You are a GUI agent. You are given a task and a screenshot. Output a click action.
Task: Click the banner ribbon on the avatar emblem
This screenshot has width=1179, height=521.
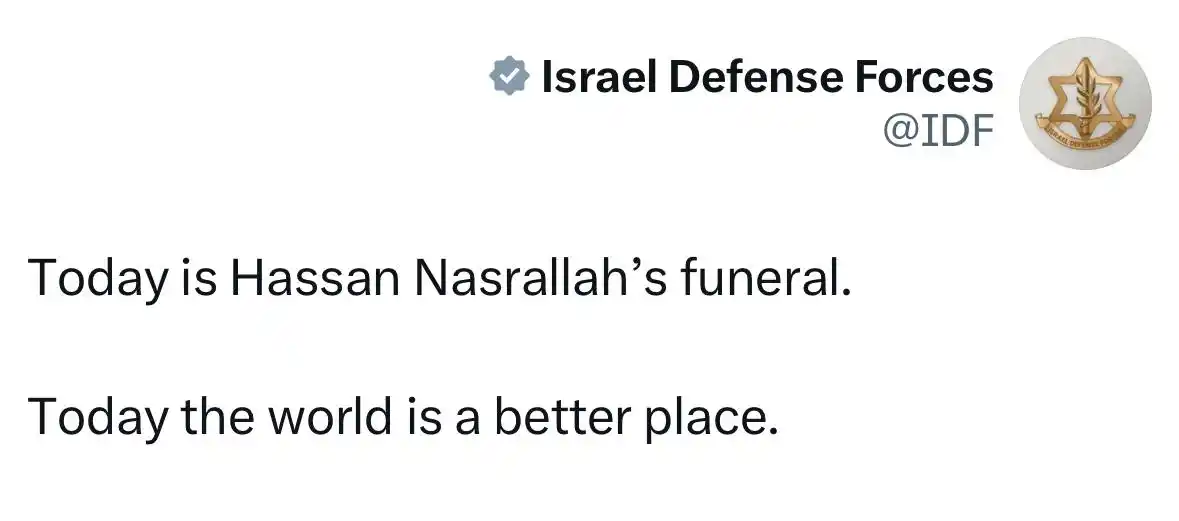1085,137
